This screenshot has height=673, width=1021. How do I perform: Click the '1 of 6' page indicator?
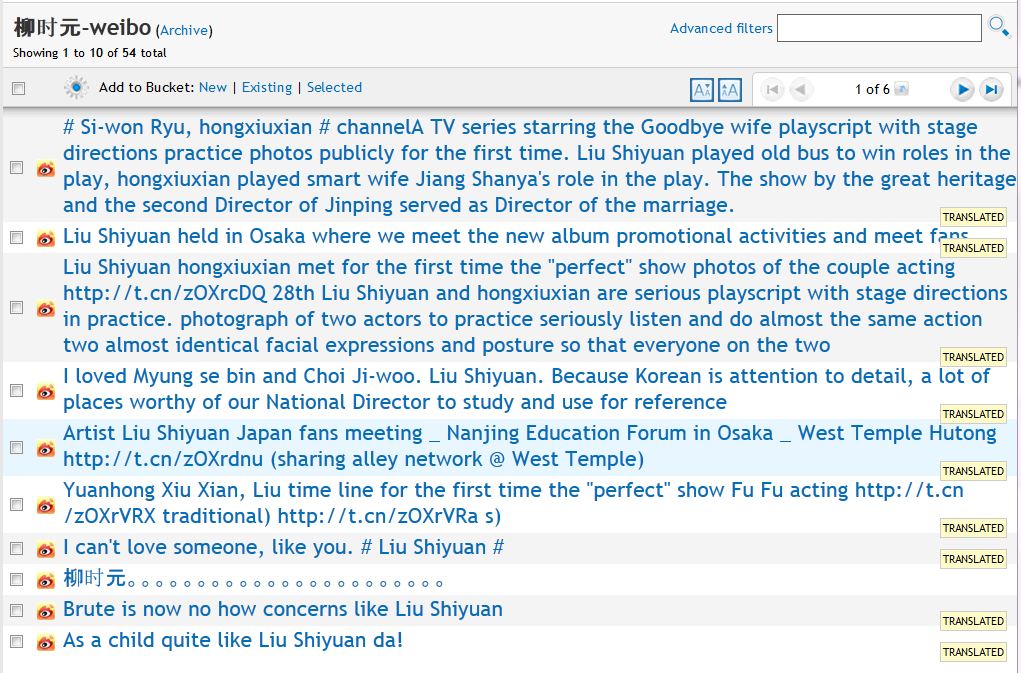tap(872, 89)
